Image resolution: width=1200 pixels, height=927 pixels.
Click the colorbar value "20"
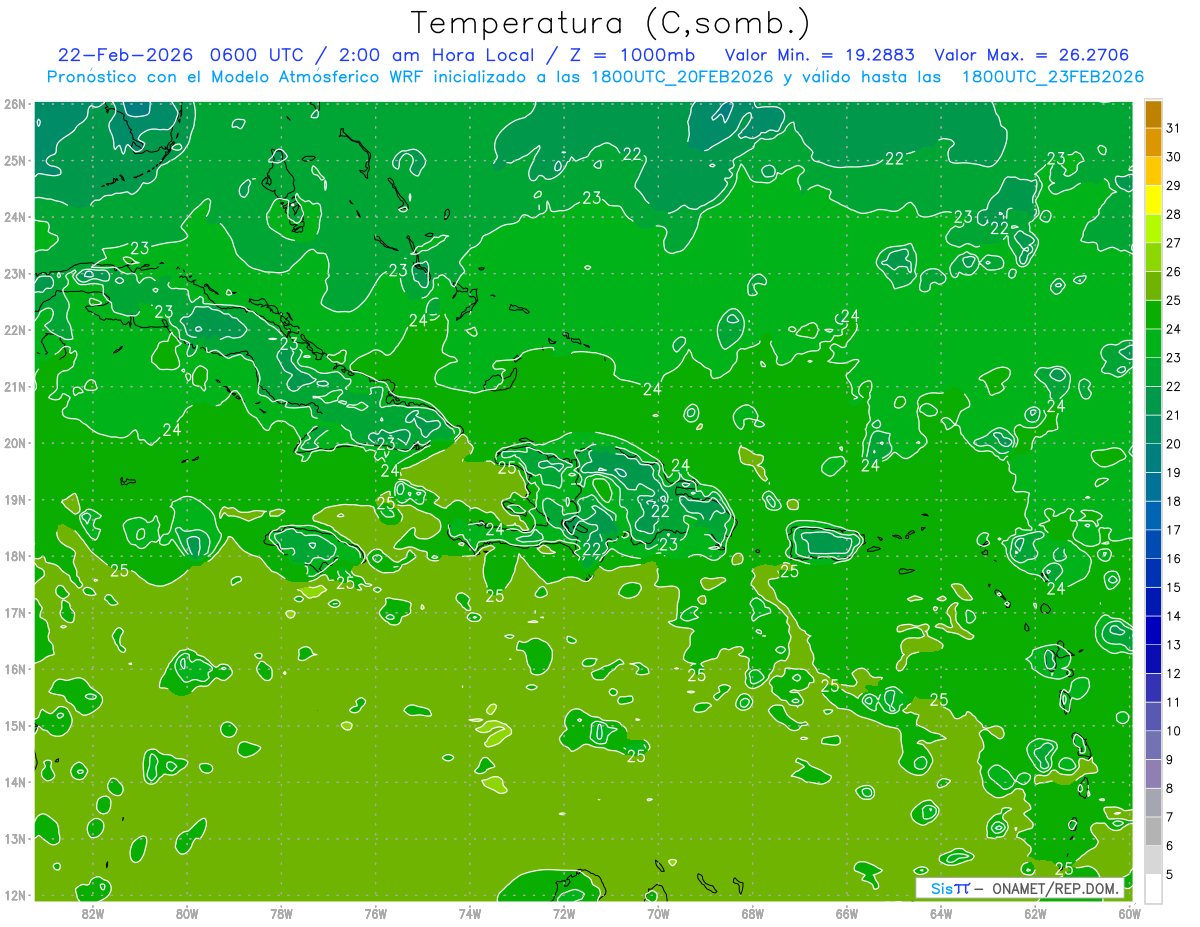pyautogui.click(x=1174, y=444)
